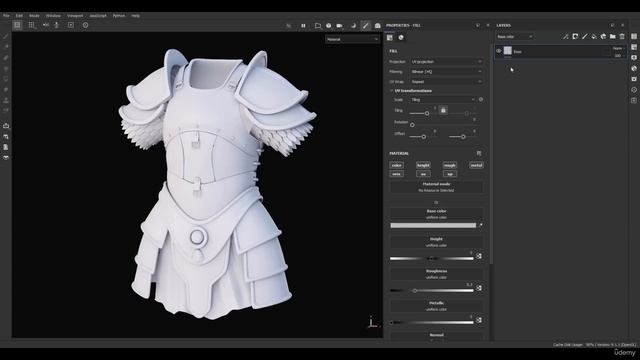Click the Rotation slider handle
Image resolution: width=640 pixels, height=360 pixels.
click(x=412, y=124)
